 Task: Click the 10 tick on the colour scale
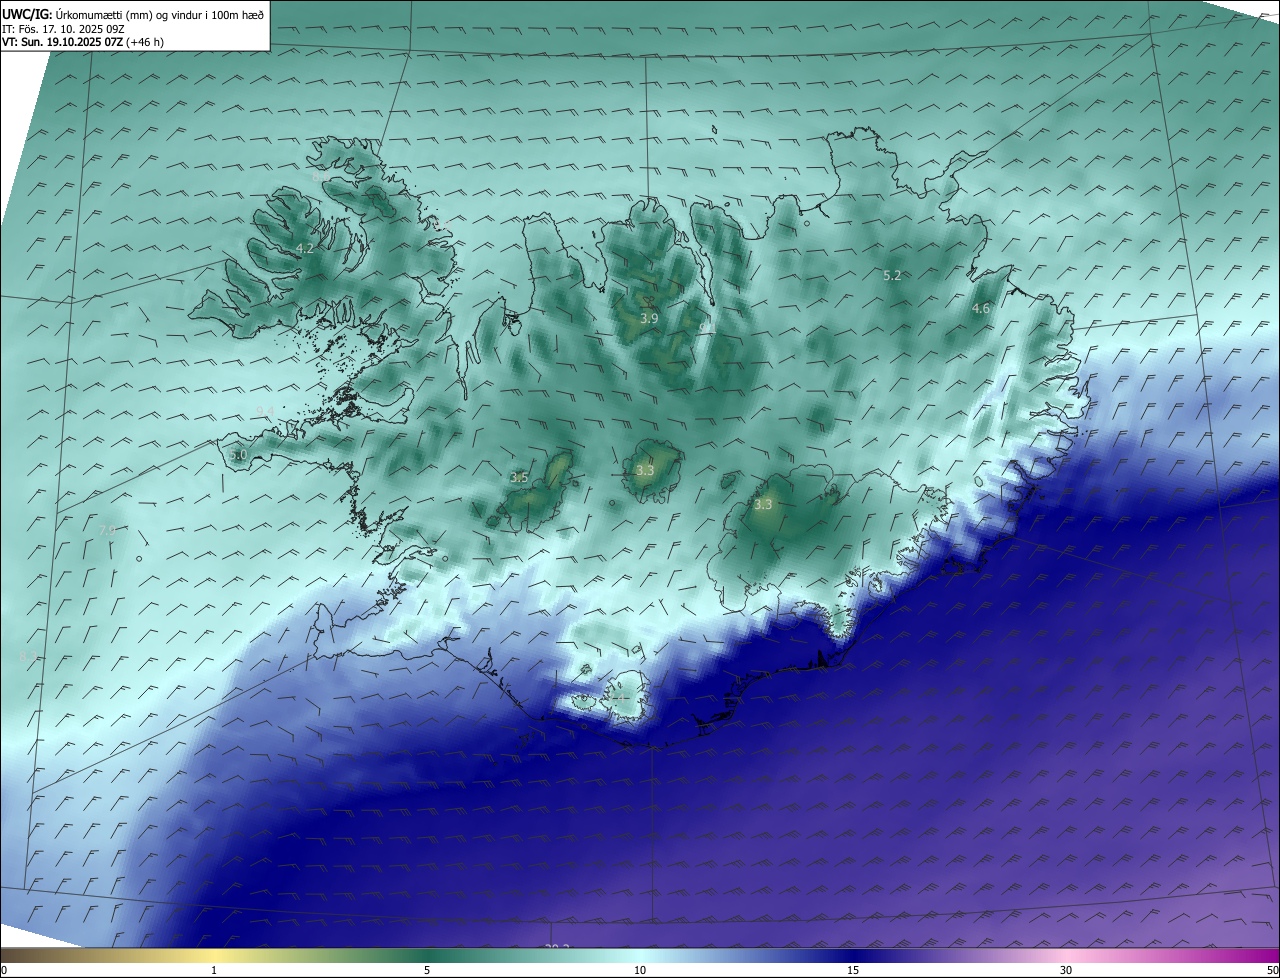coord(640,971)
